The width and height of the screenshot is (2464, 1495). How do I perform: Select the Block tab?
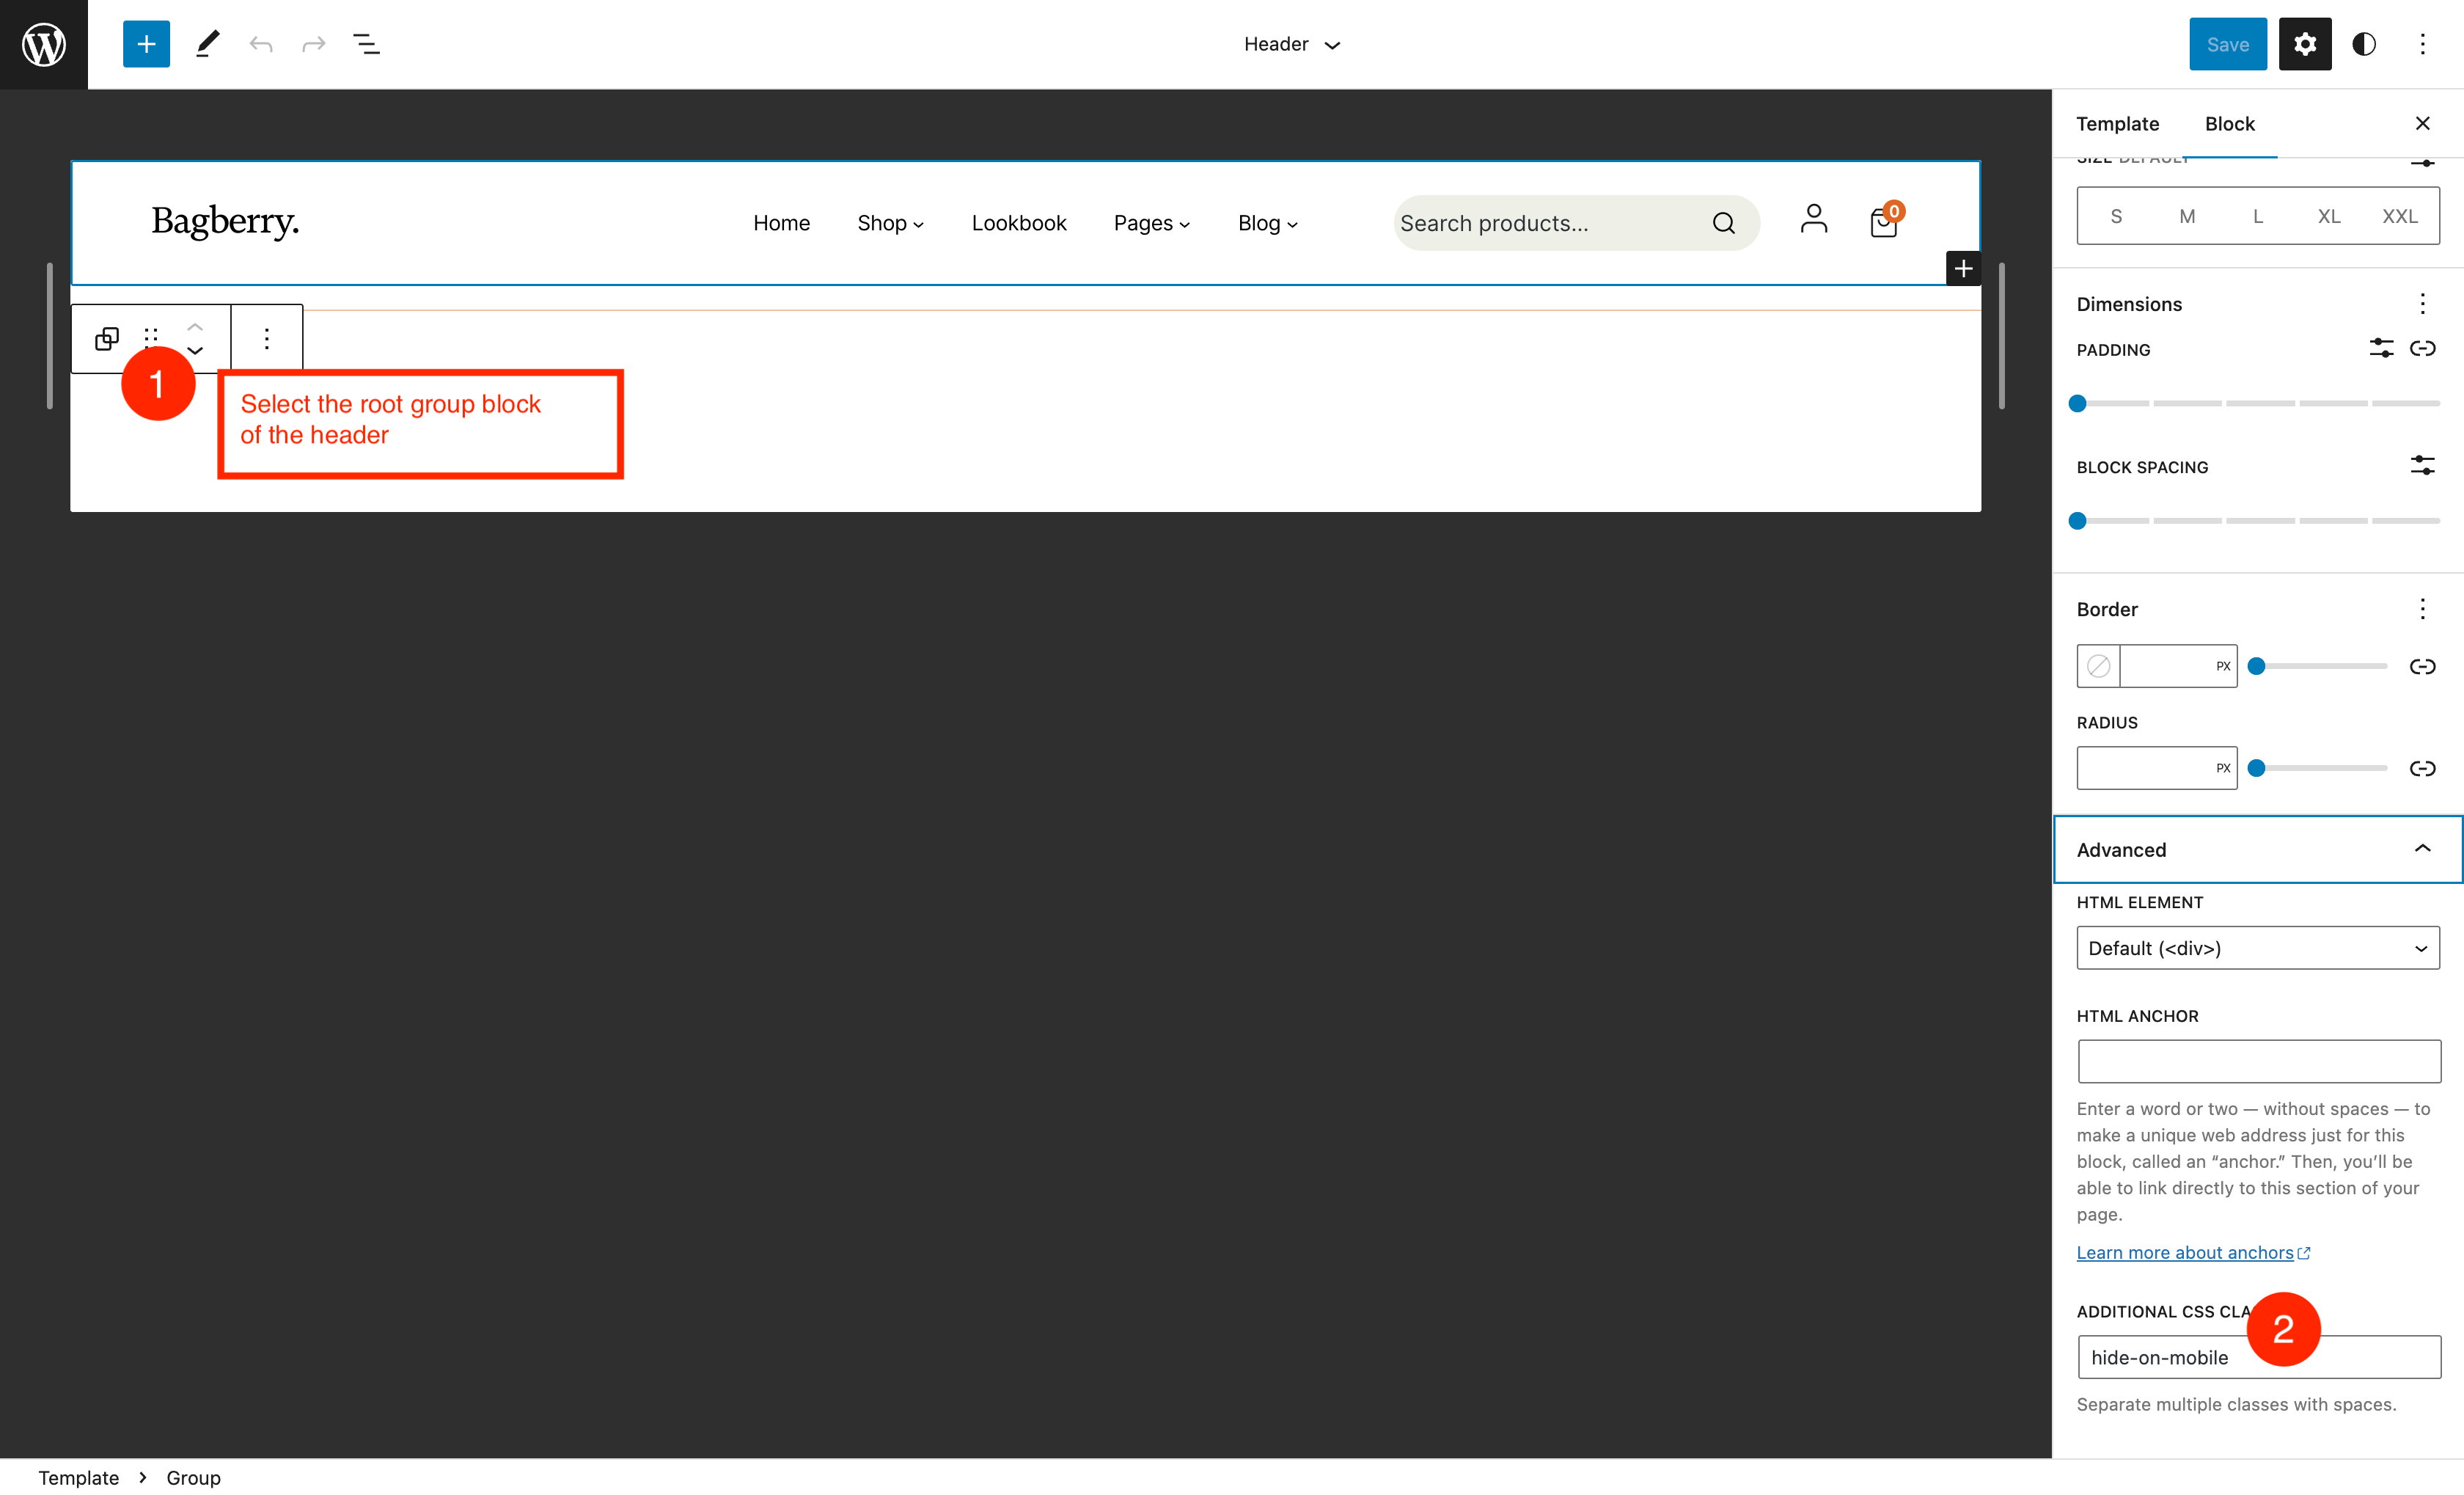click(x=2231, y=123)
